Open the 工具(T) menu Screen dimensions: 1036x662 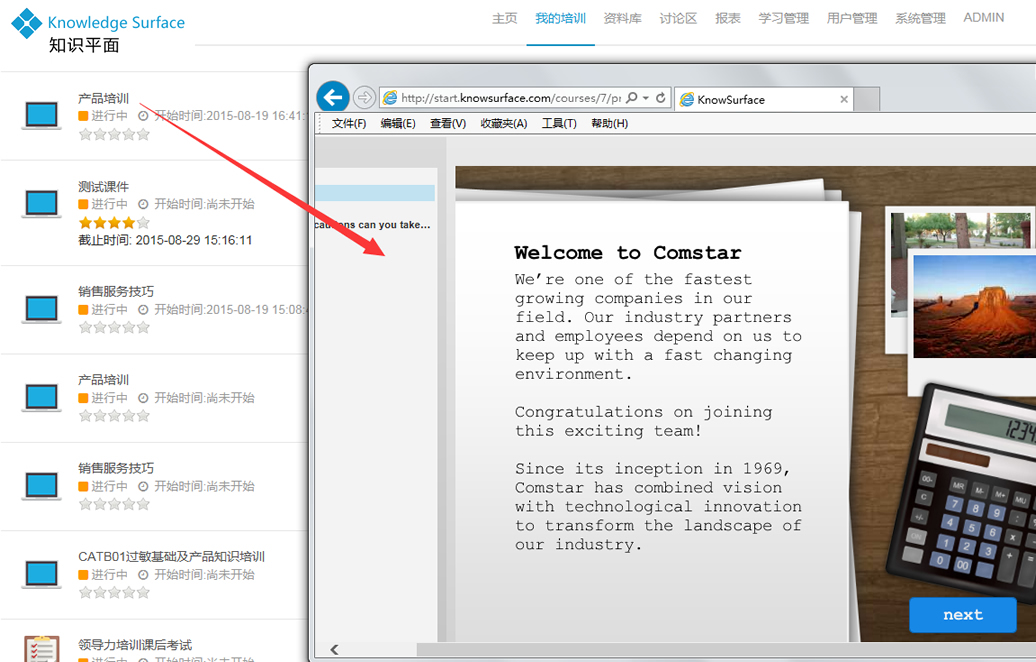pos(559,124)
